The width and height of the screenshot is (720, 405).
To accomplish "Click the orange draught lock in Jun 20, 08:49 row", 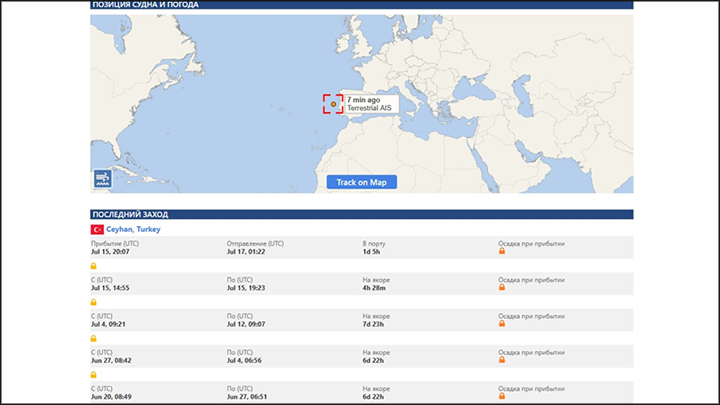I will click(x=502, y=396).
